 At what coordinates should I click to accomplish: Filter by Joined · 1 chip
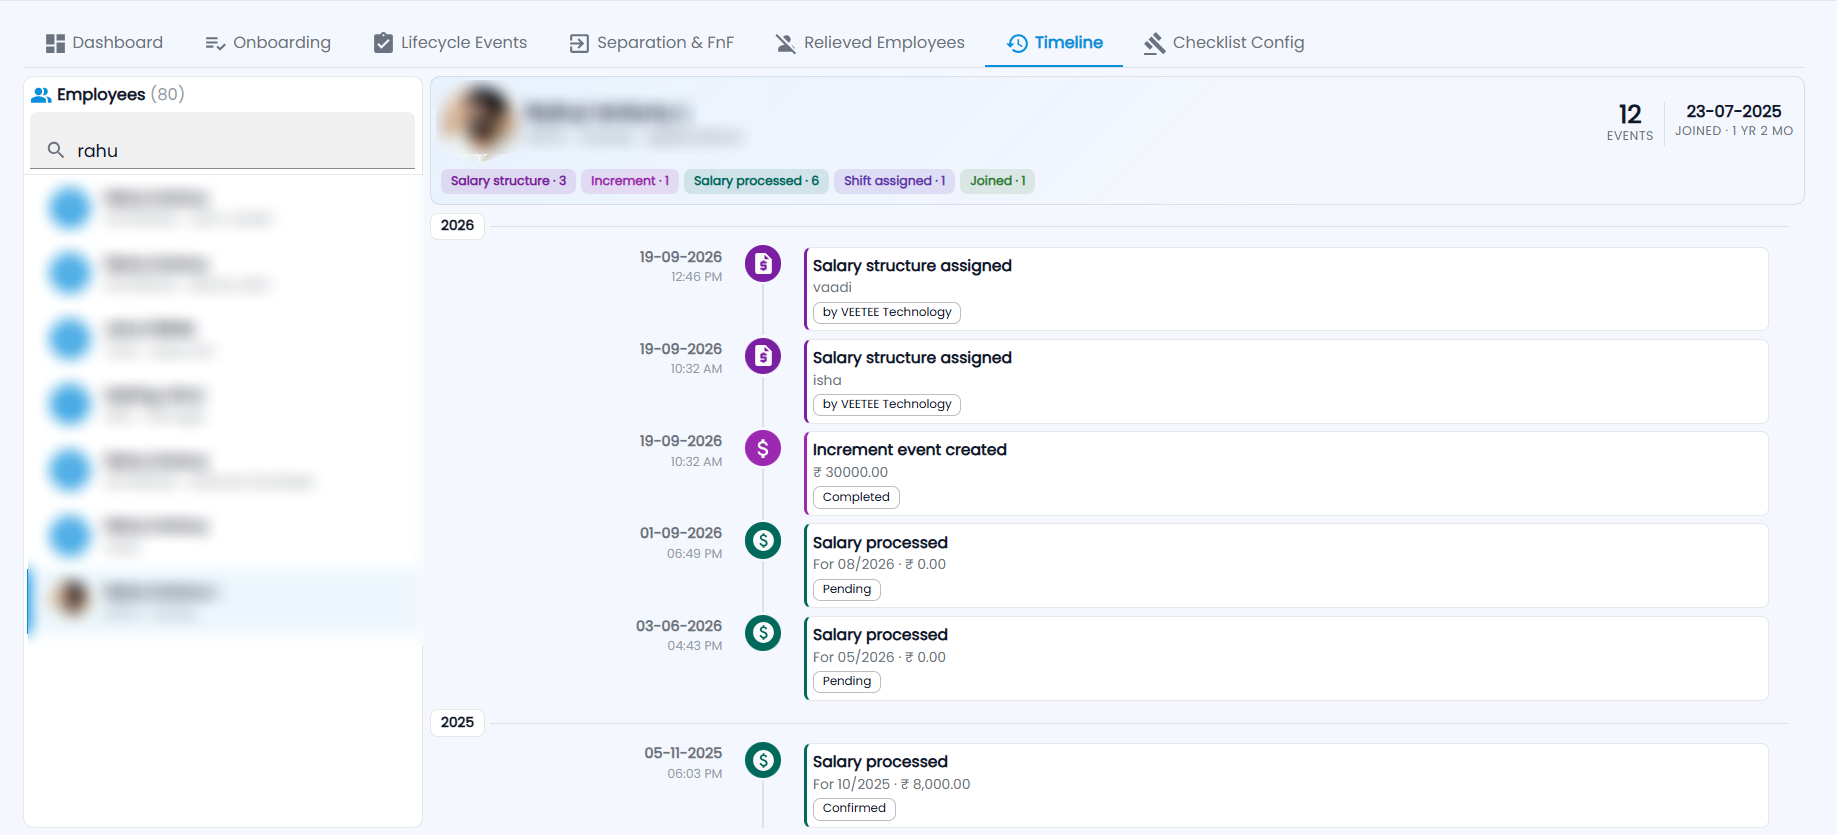coord(997,181)
